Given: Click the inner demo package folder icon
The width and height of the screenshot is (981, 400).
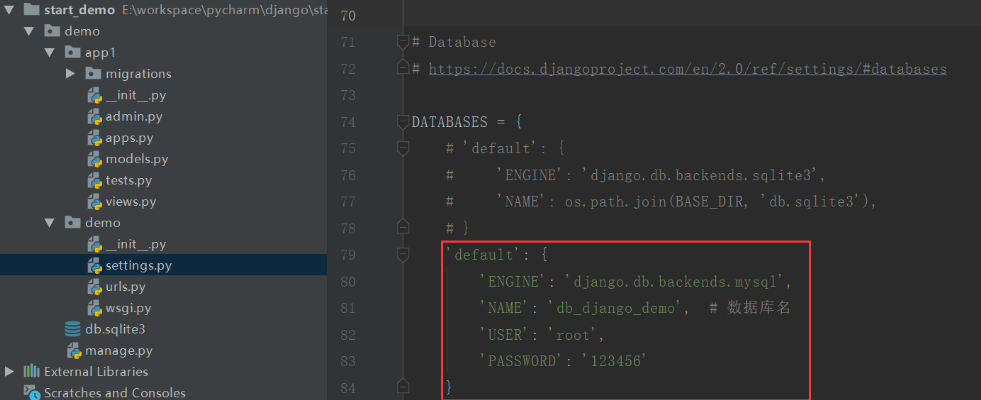Looking at the screenshot, I should tap(73, 222).
